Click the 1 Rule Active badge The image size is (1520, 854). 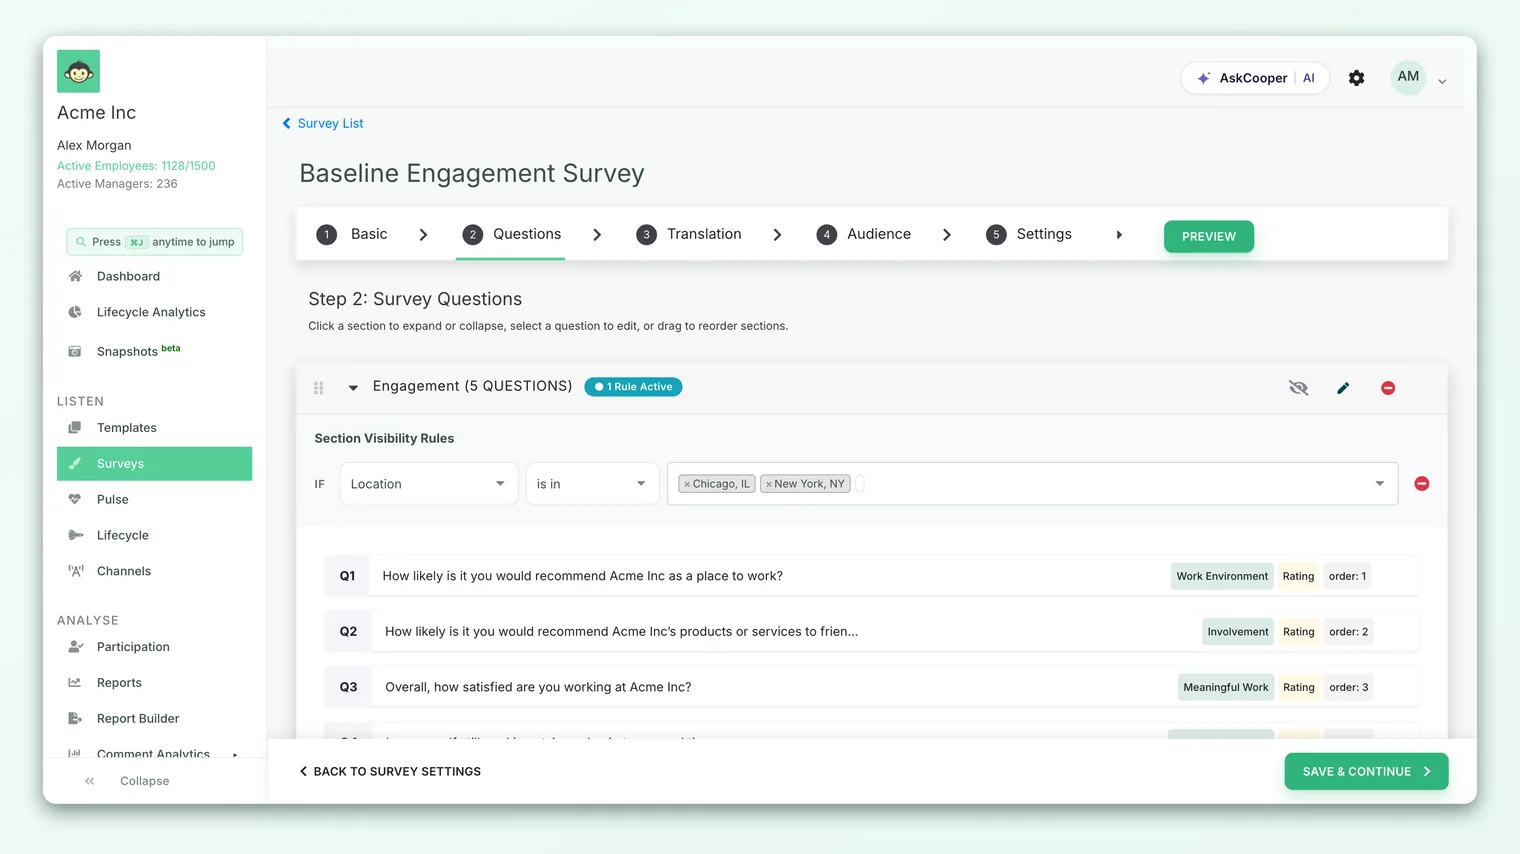coord(633,387)
